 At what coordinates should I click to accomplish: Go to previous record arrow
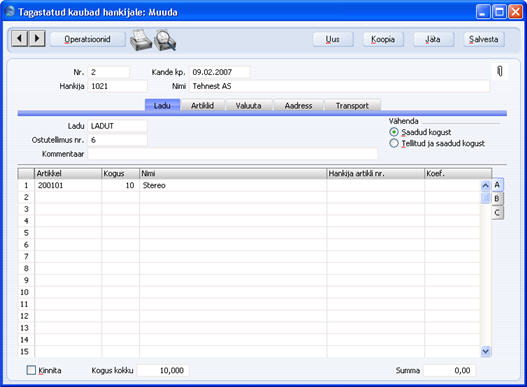[x=19, y=39]
